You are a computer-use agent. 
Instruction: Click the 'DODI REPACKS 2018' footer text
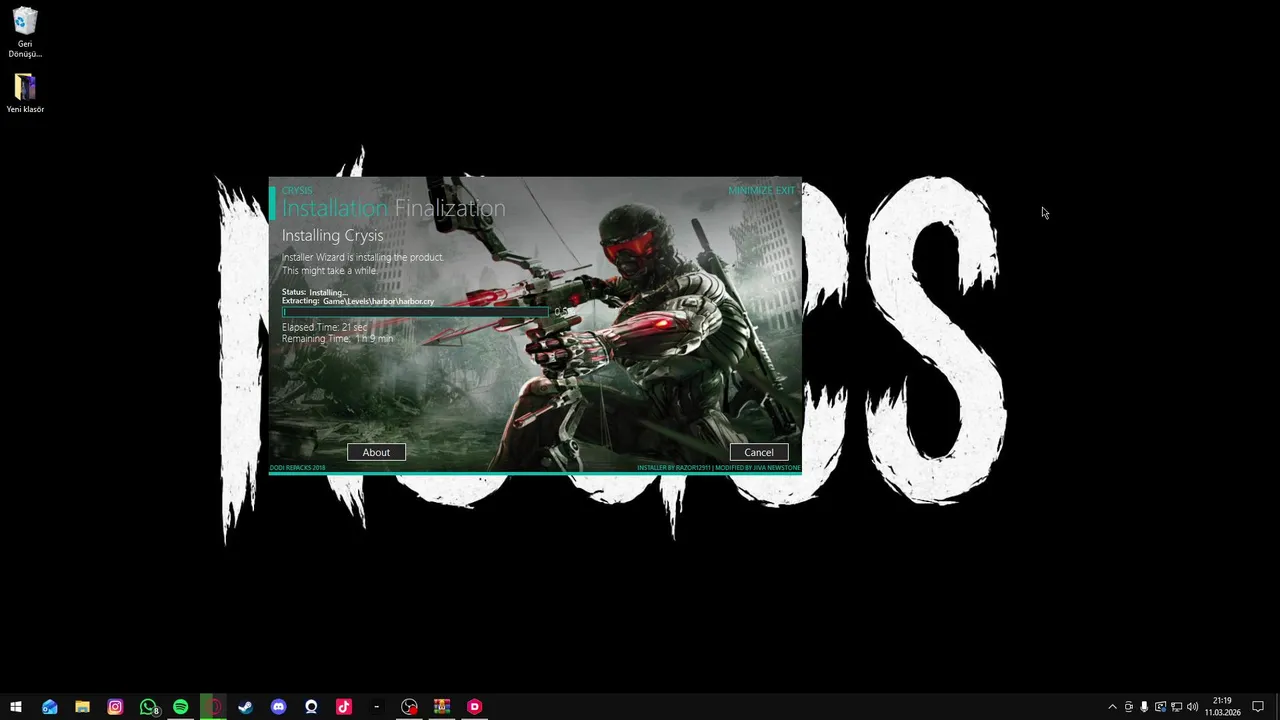(x=297, y=468)
